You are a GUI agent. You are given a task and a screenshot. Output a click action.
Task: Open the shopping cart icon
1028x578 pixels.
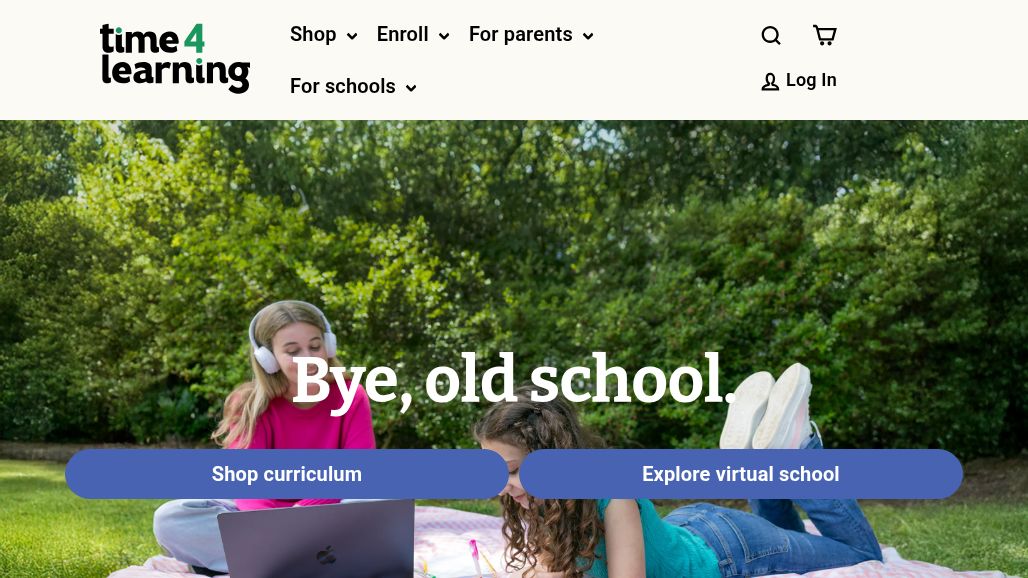(824, 35)
